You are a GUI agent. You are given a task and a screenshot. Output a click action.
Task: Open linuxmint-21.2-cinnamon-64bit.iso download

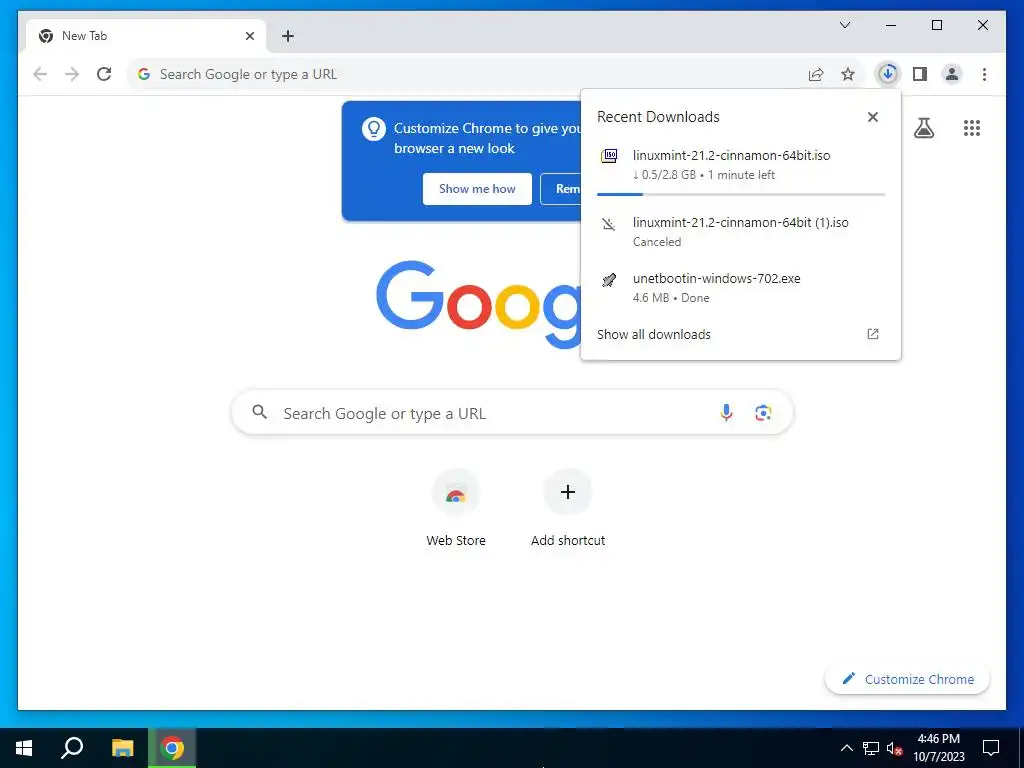(x=741, y=165)
